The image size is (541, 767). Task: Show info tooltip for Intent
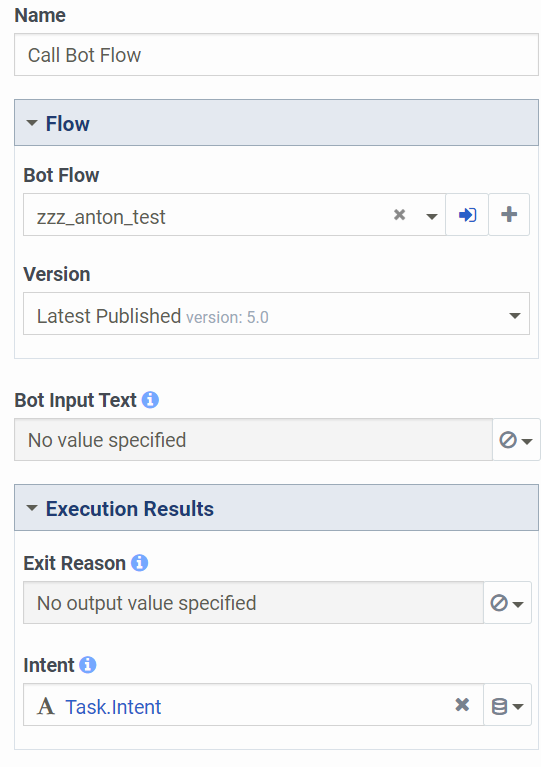tap(88, 665)
